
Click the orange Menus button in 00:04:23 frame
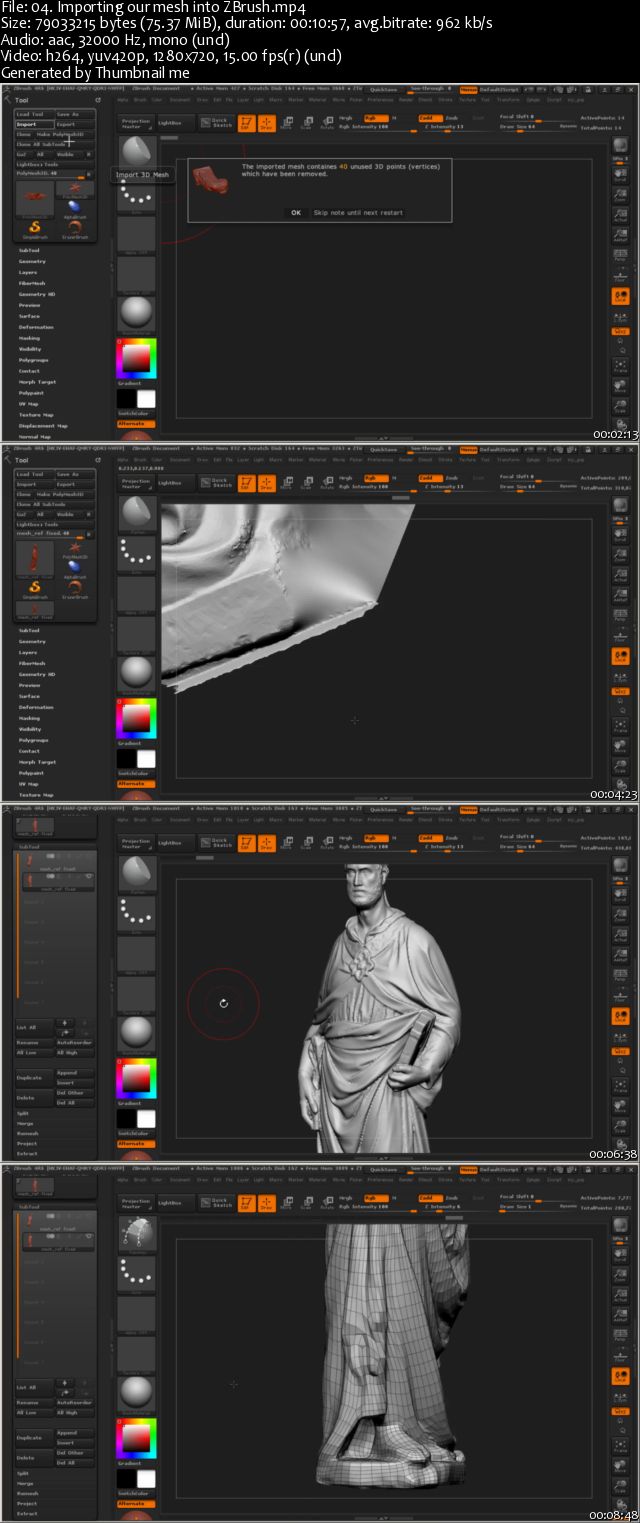tap(468, 449)
